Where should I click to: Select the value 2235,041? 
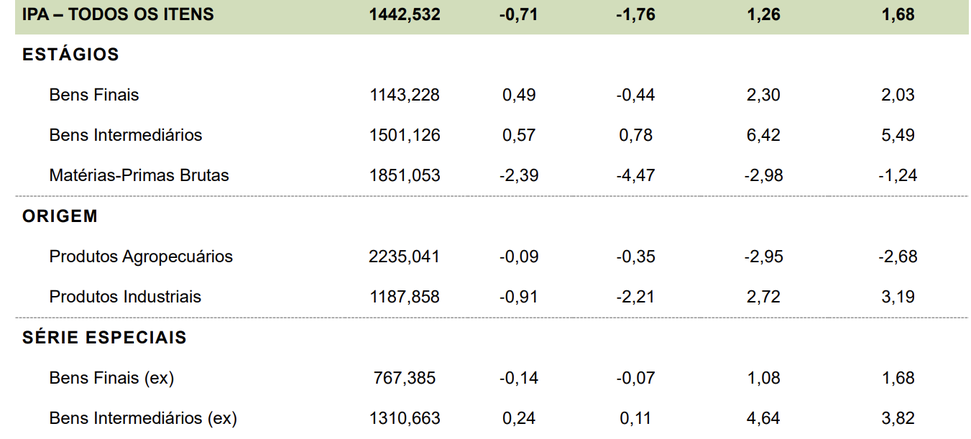click(404, 256)
